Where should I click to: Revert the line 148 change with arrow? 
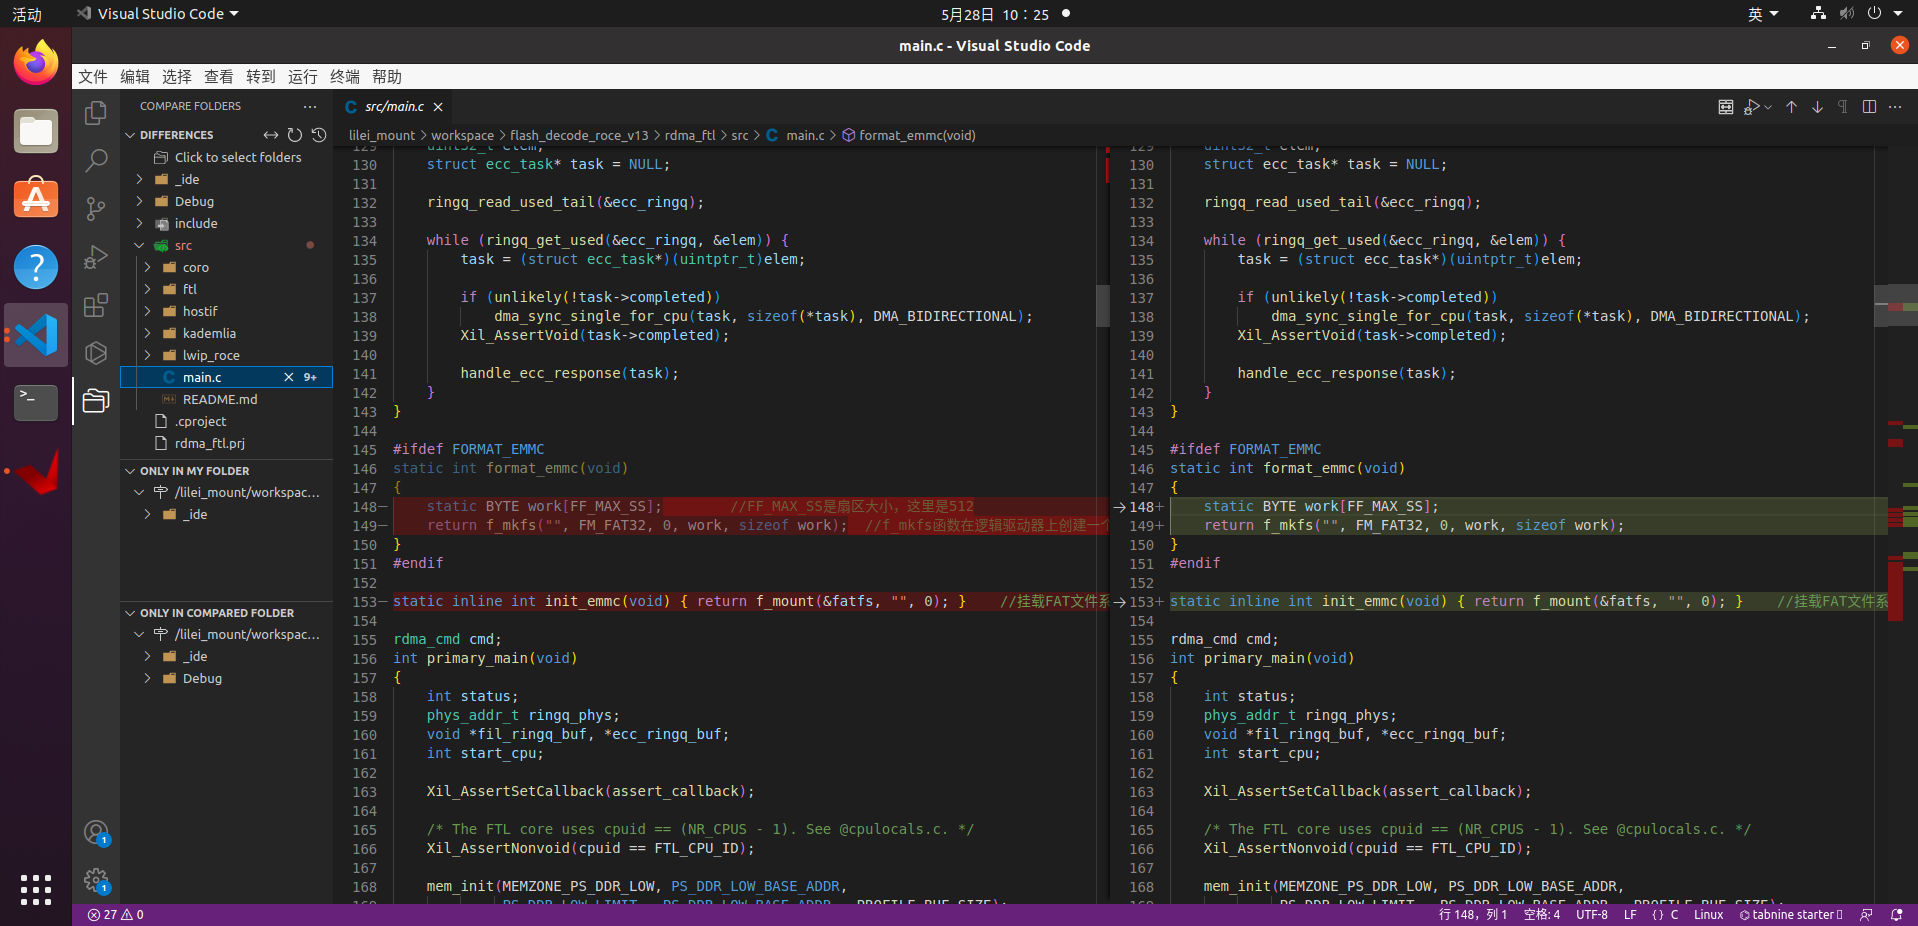(x=1120, y=507)
